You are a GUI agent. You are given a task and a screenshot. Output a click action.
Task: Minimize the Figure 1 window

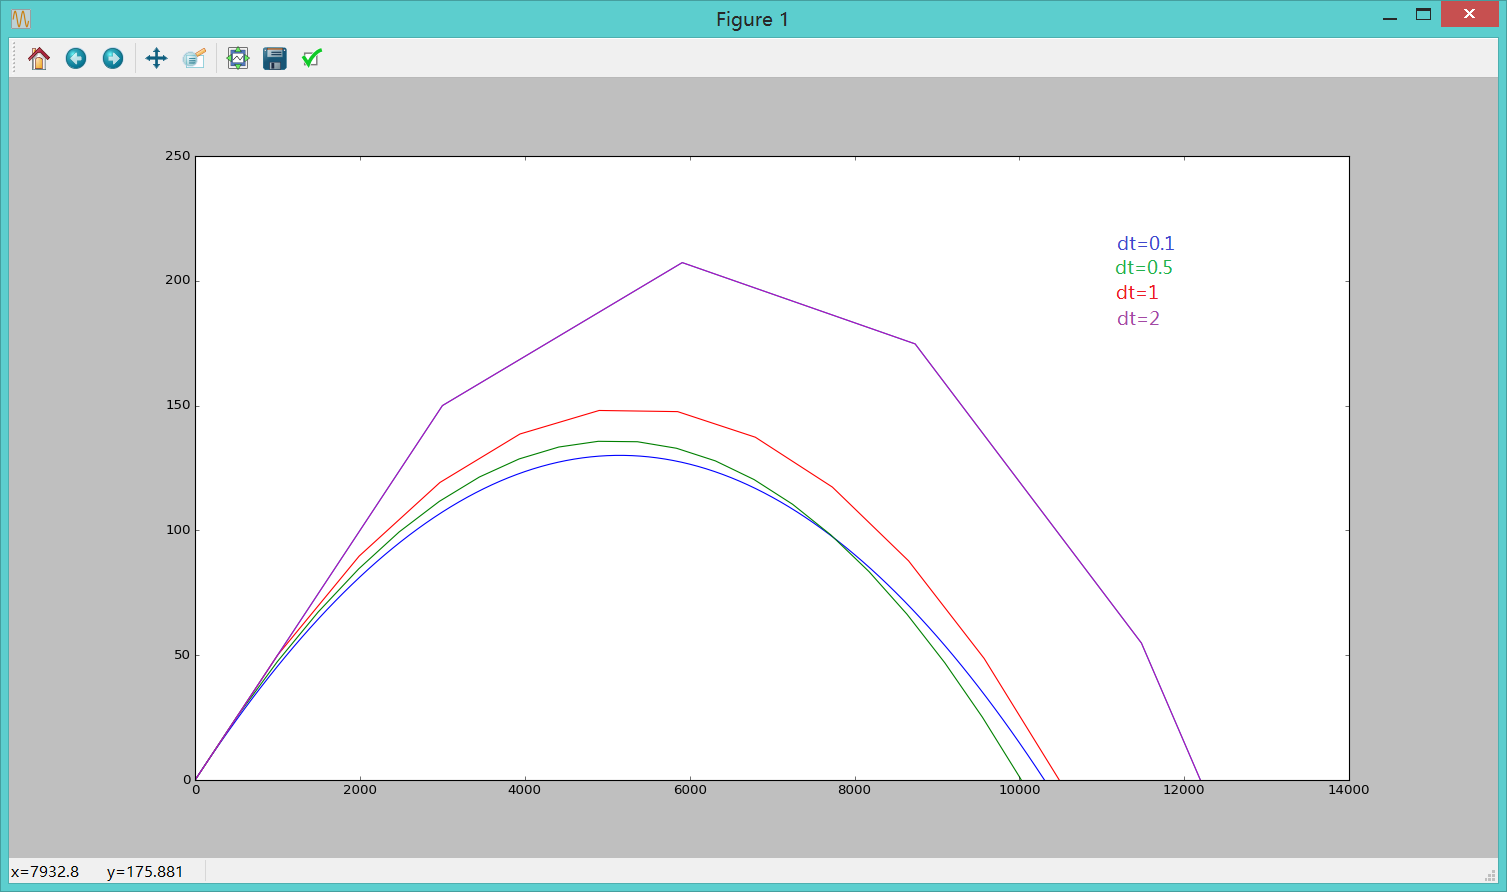click(x=1390, y=16)
